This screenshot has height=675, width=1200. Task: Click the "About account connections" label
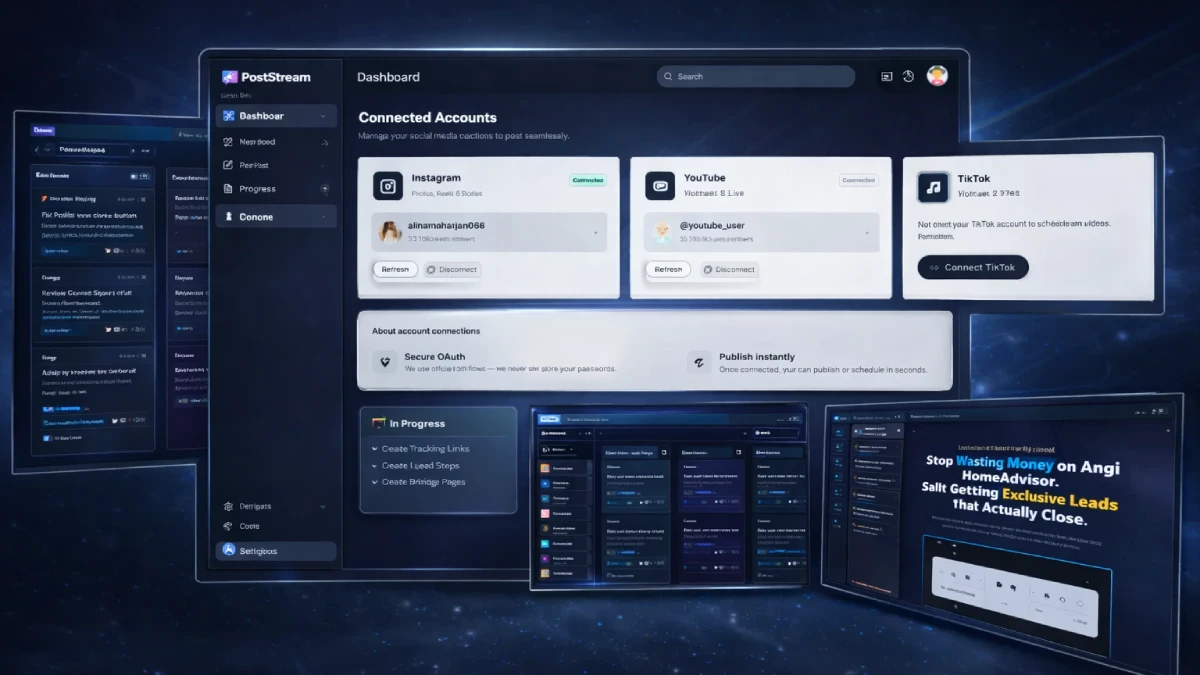(x=426, y=331)
